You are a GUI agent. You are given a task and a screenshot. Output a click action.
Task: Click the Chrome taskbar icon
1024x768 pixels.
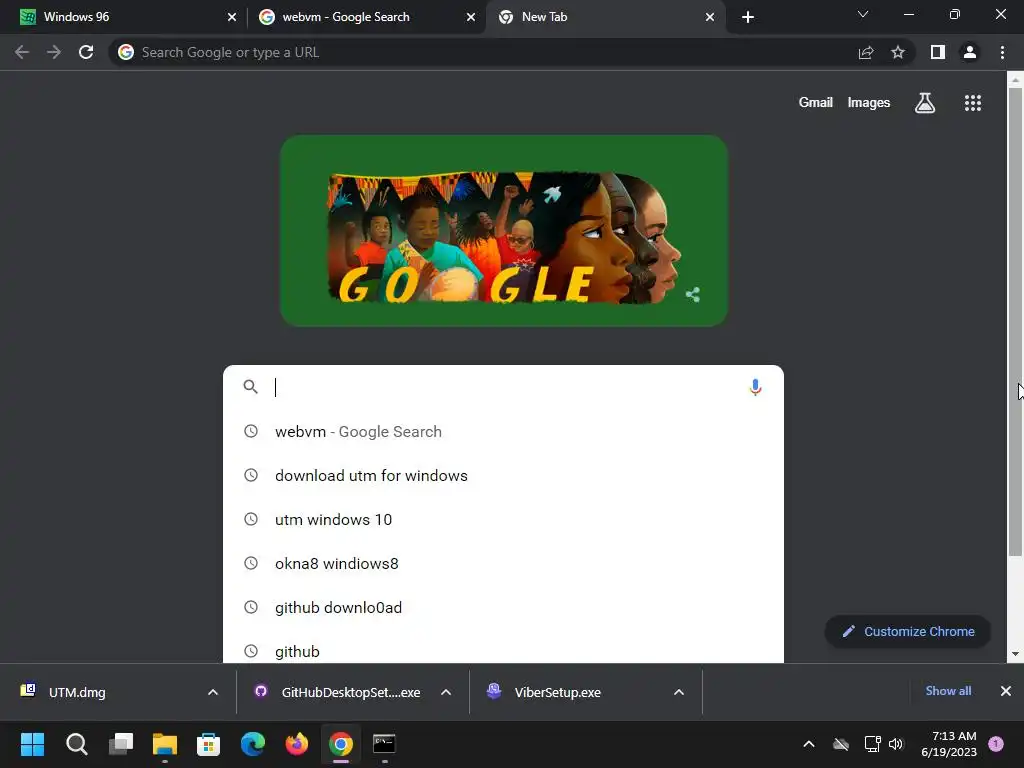coord(341,744)
